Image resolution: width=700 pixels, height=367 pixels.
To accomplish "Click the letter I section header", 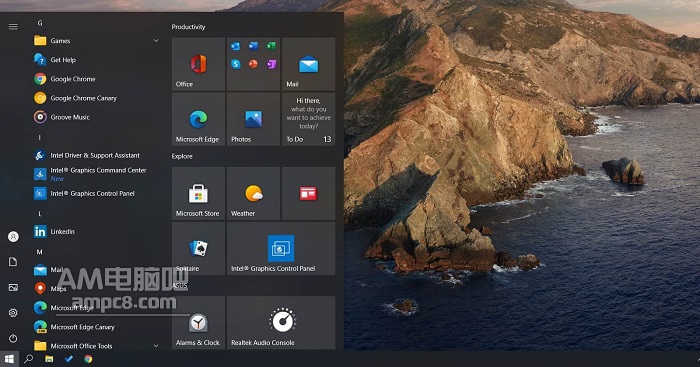I will [x=40, y=138].
